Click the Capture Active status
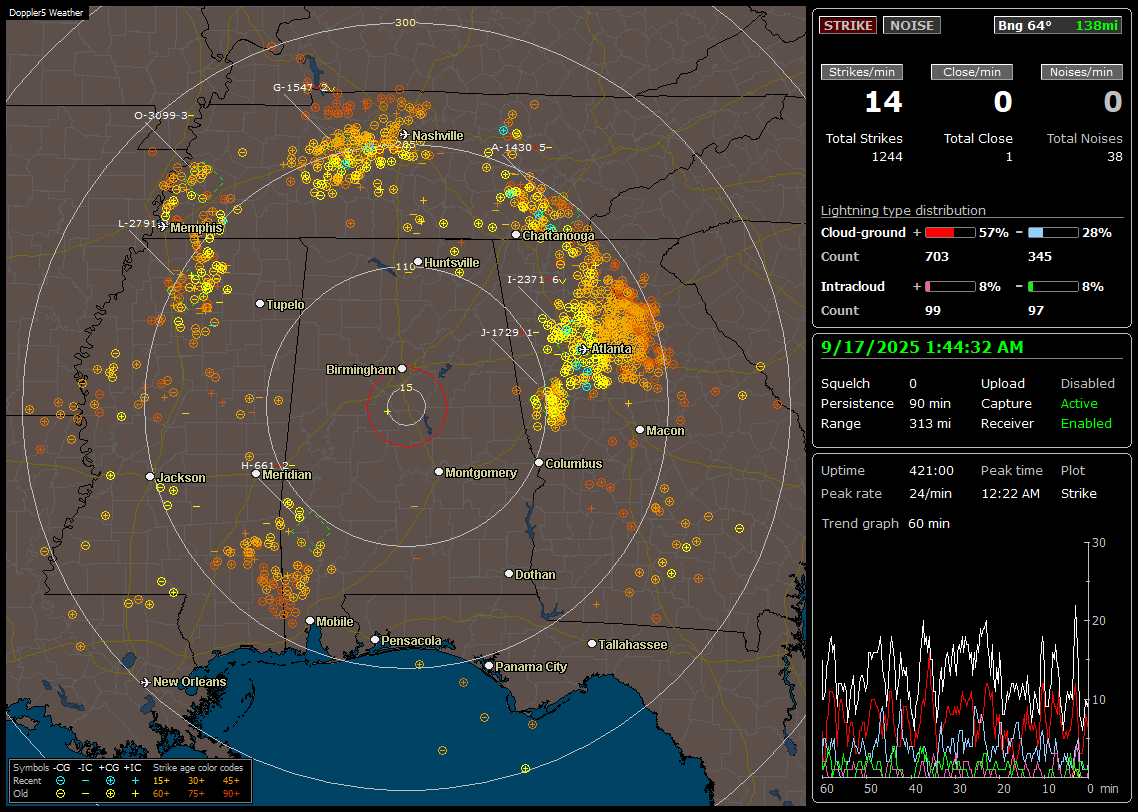The height and width of the screenshot is (812, 1138). (1079, 403)
